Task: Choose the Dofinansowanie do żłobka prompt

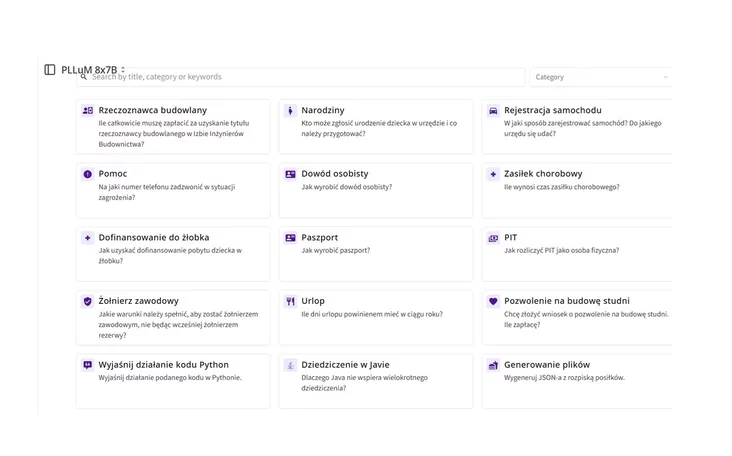Action: coord(172,253)
